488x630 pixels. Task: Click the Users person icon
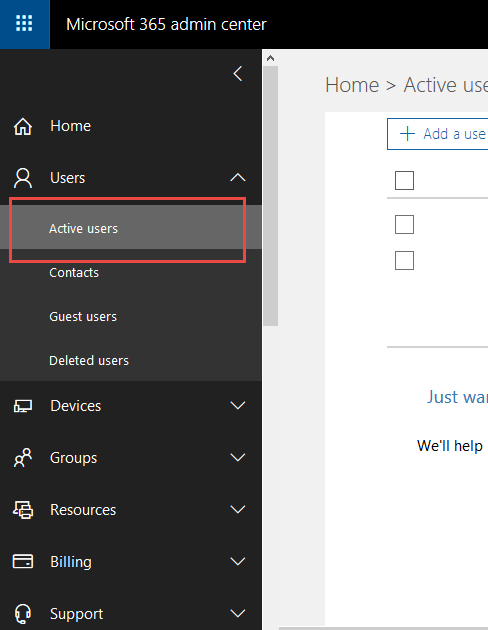23,178
